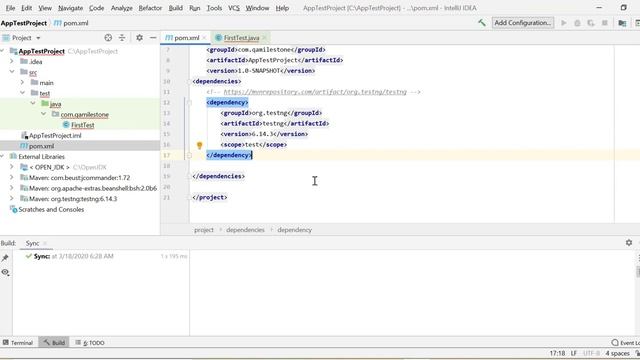Close the pom.xml editor tab
The width and height of the screenshot is (640, 360).
204,38
